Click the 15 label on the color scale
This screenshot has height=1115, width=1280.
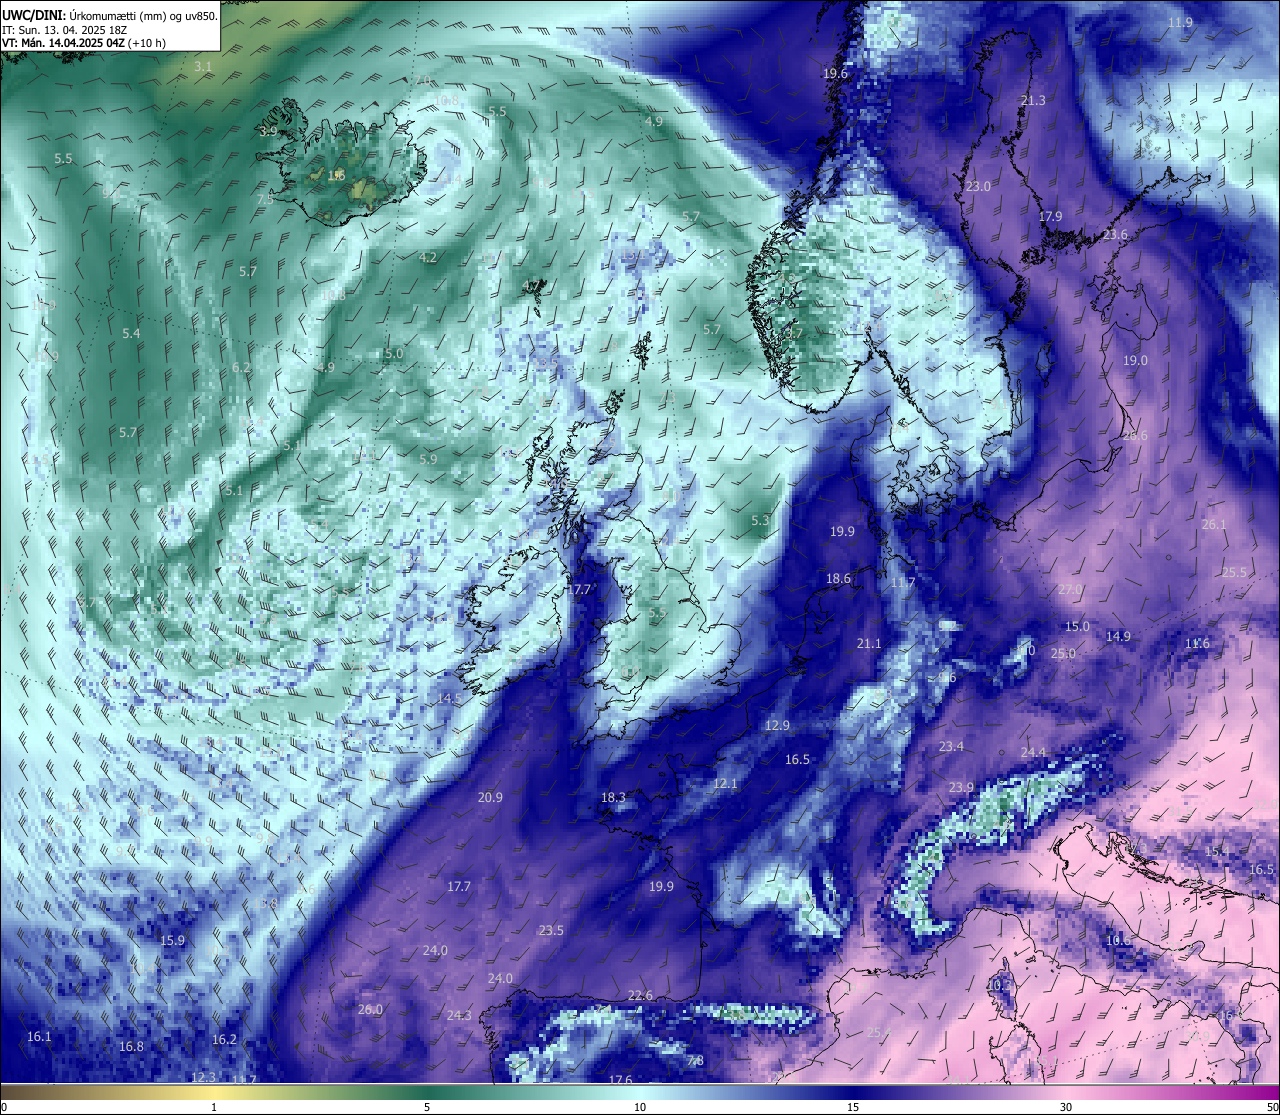[853, 1107]
